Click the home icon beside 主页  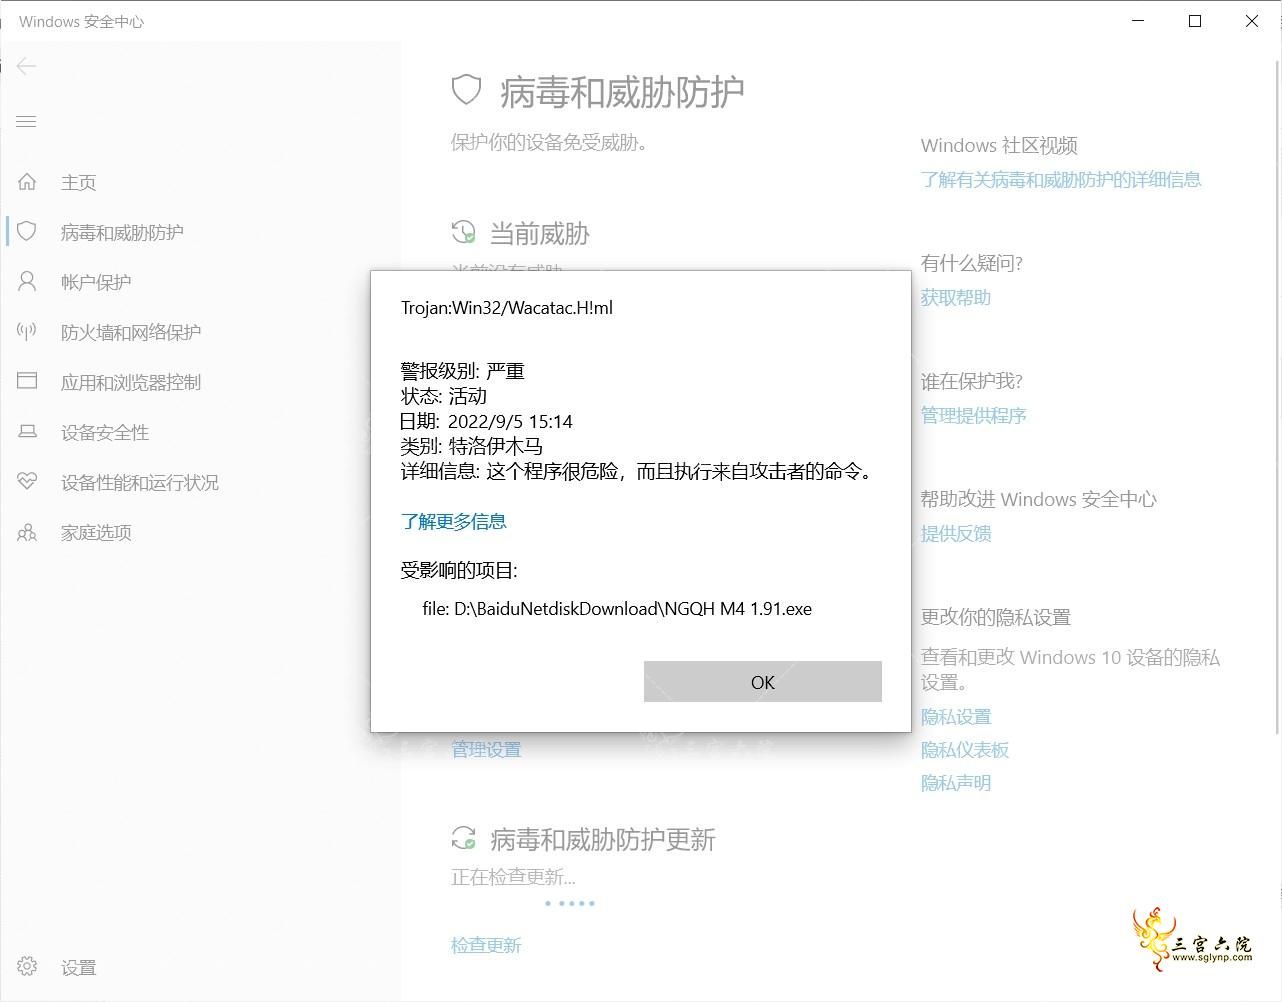[27, 182]
